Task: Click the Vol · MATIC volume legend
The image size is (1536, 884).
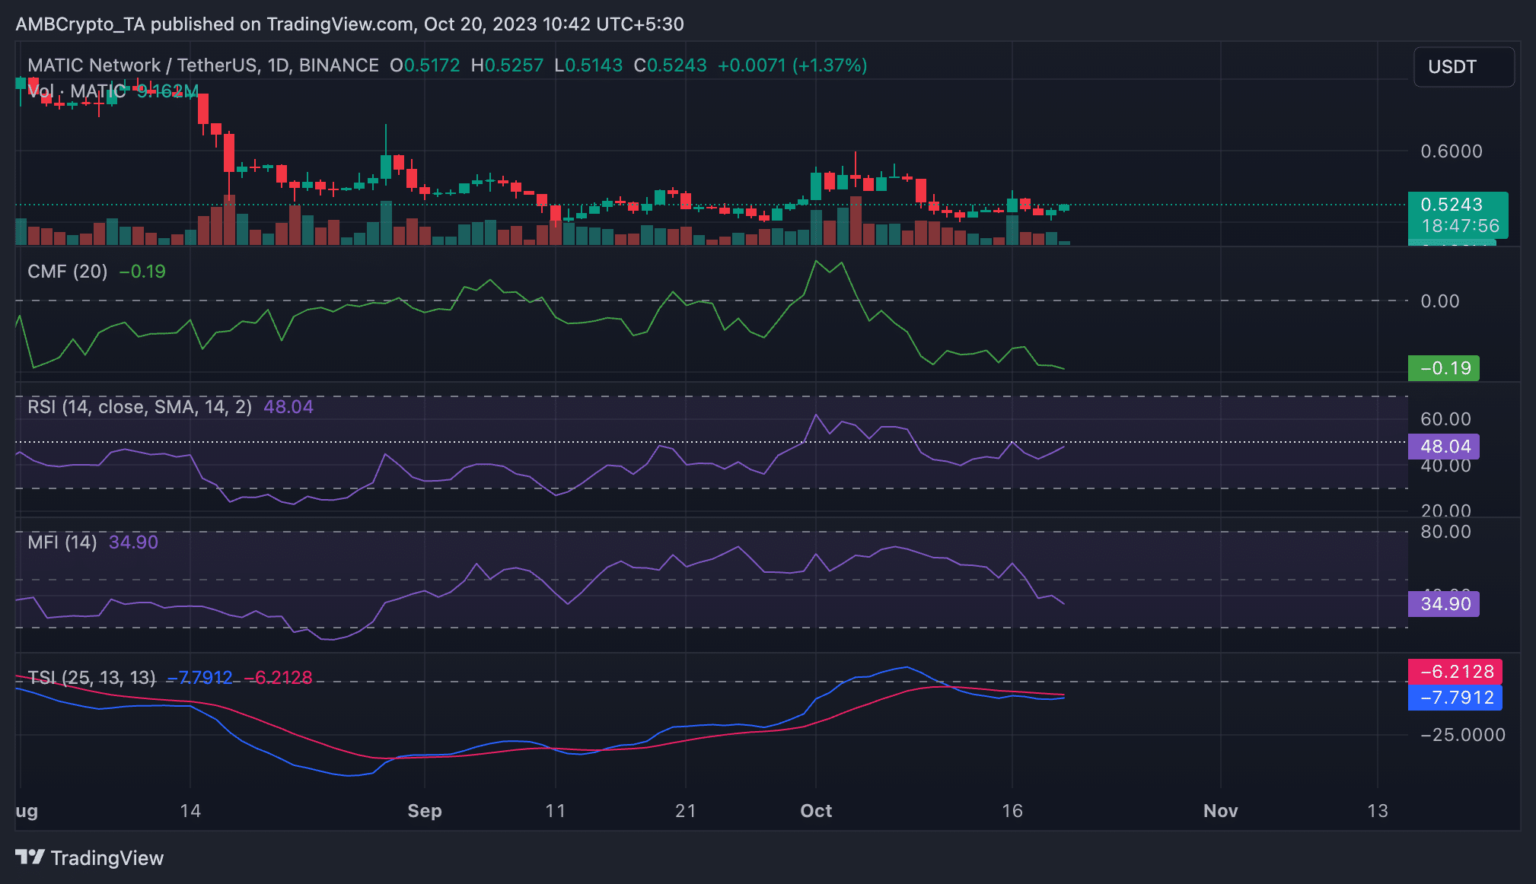Action: (77, 91)
